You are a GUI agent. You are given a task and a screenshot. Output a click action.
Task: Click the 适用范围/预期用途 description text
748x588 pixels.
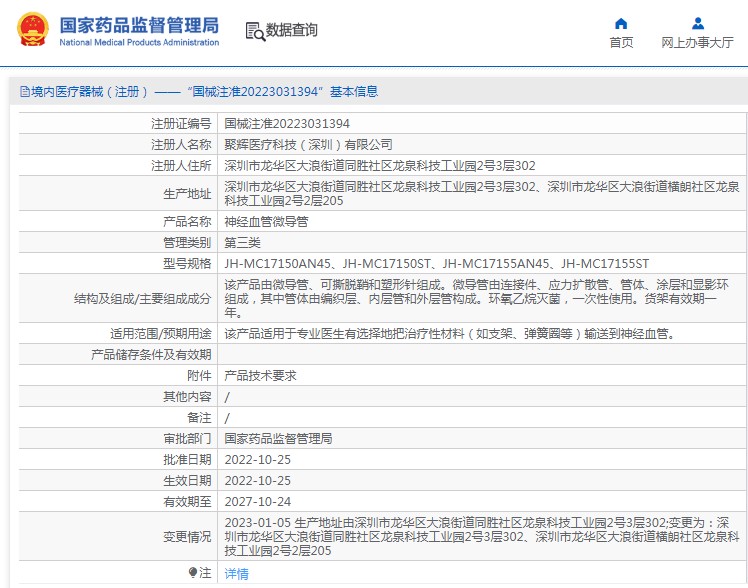pyautogui.click(x=451, y=334)
